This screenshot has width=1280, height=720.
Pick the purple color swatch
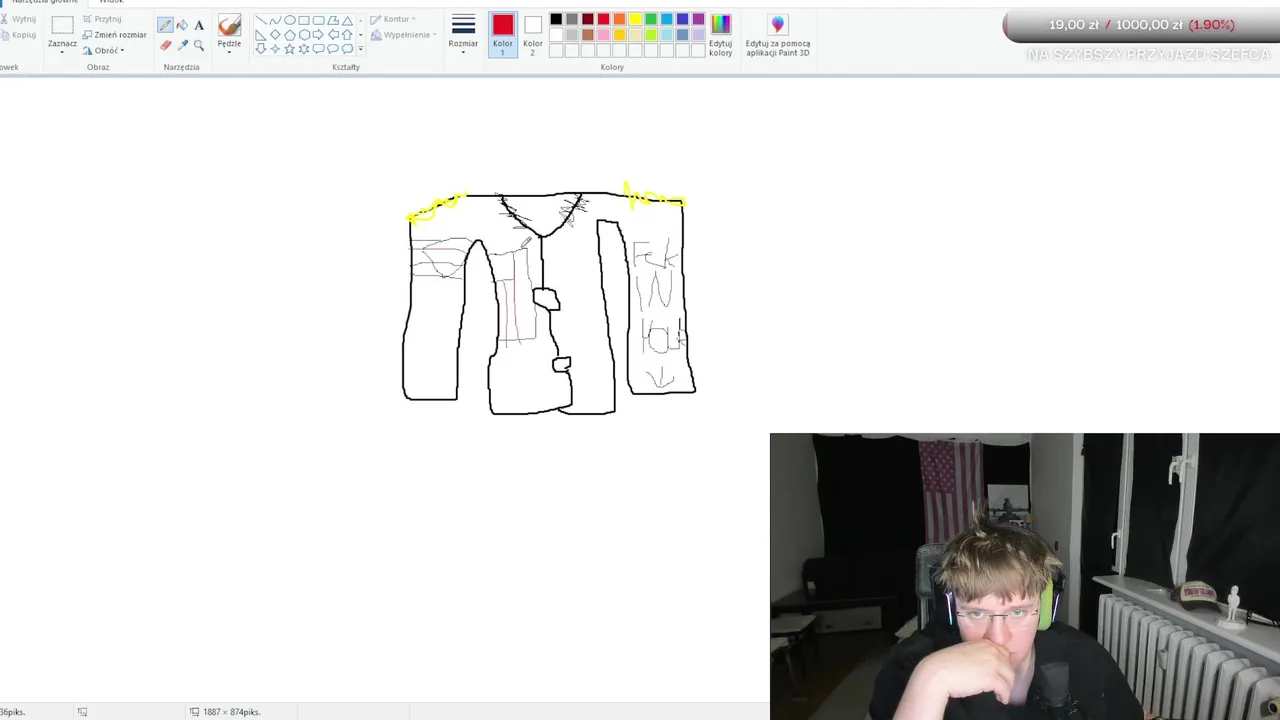pos(698,19)
